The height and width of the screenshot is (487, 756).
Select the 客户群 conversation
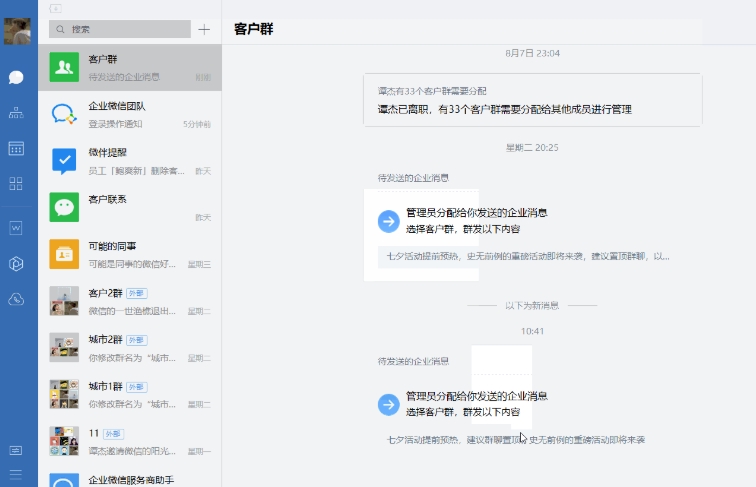click(x=130, y=67)
